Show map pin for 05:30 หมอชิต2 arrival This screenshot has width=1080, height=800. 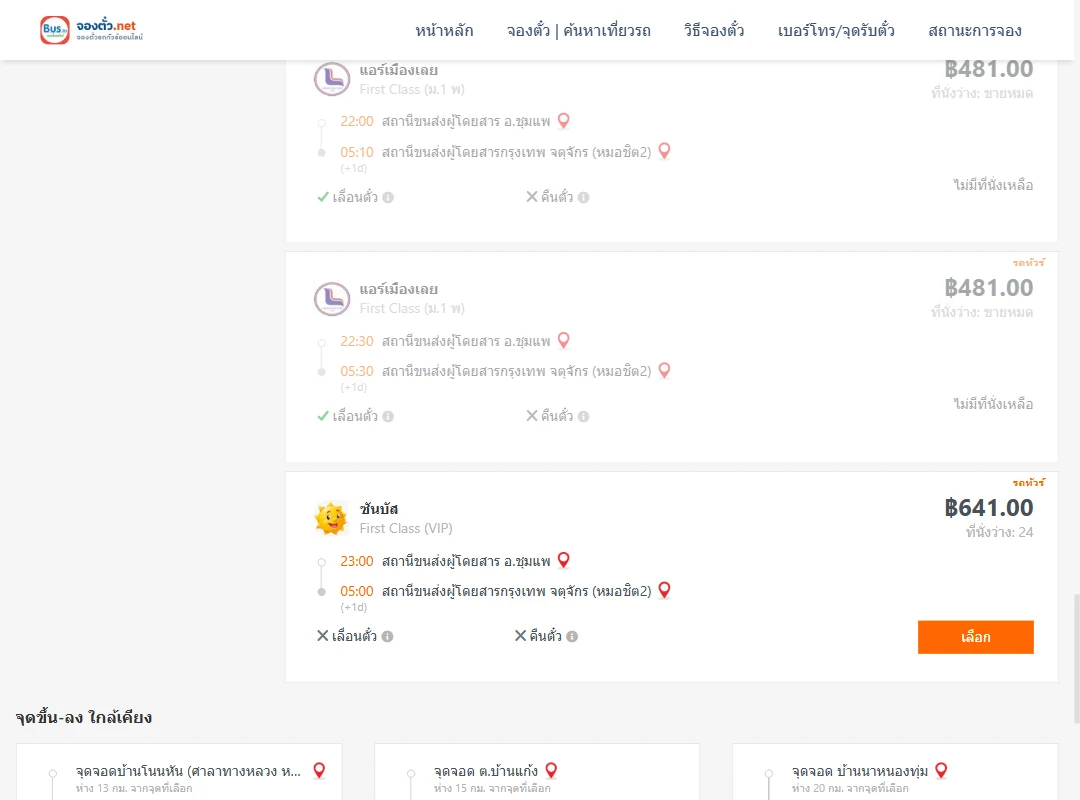coord(664,370)
